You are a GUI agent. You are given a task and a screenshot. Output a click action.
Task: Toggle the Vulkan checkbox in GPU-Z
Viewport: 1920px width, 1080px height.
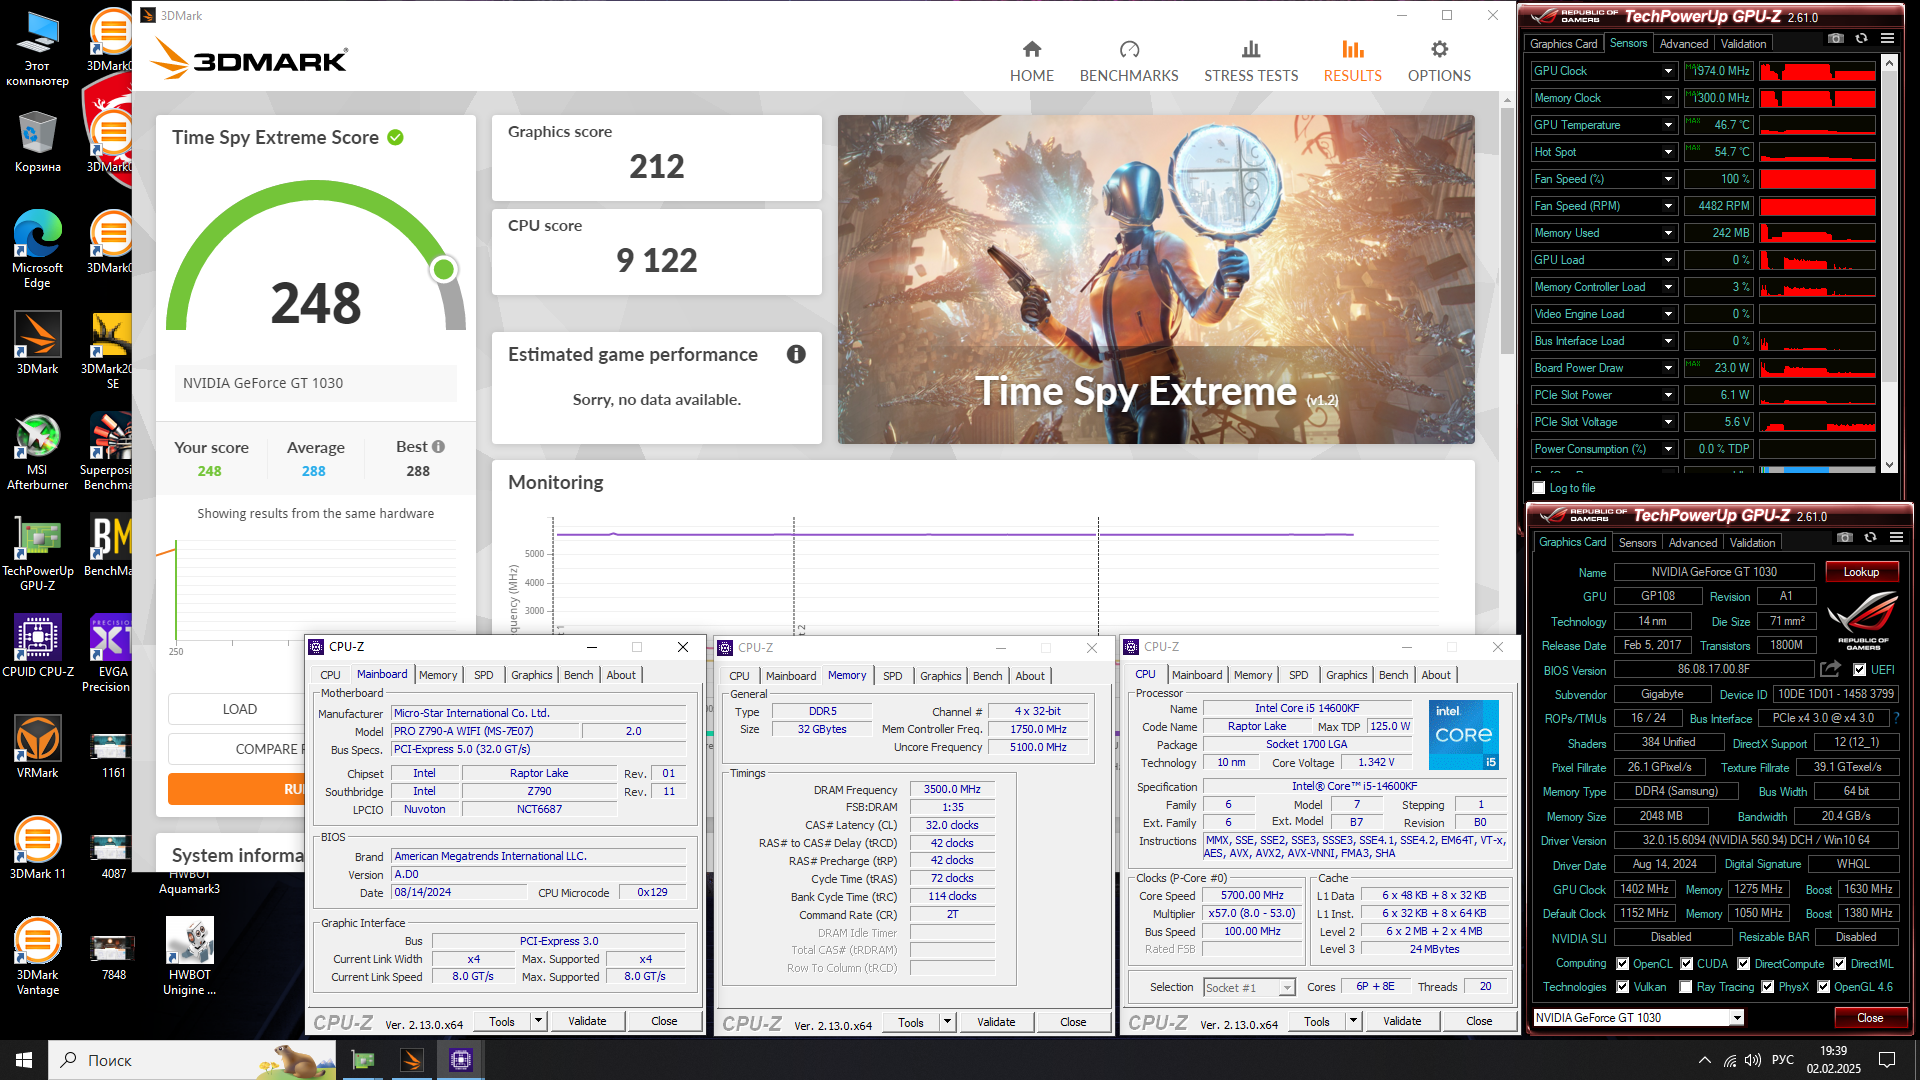click(x=1623, y=987)
